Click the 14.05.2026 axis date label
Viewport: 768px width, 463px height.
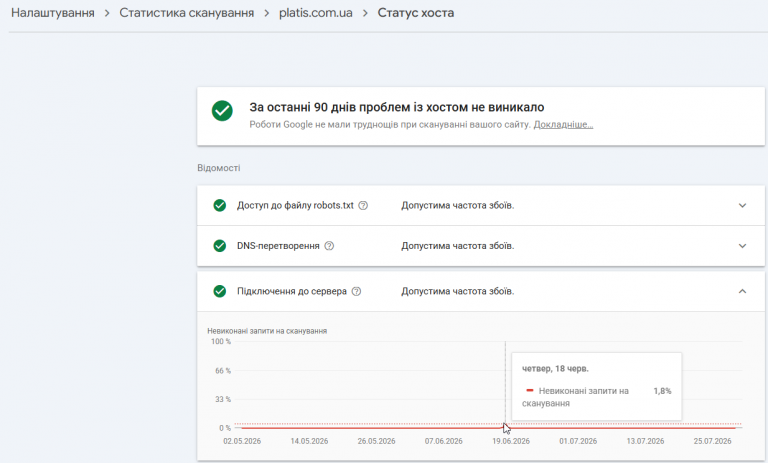click(x=309, y=441)
